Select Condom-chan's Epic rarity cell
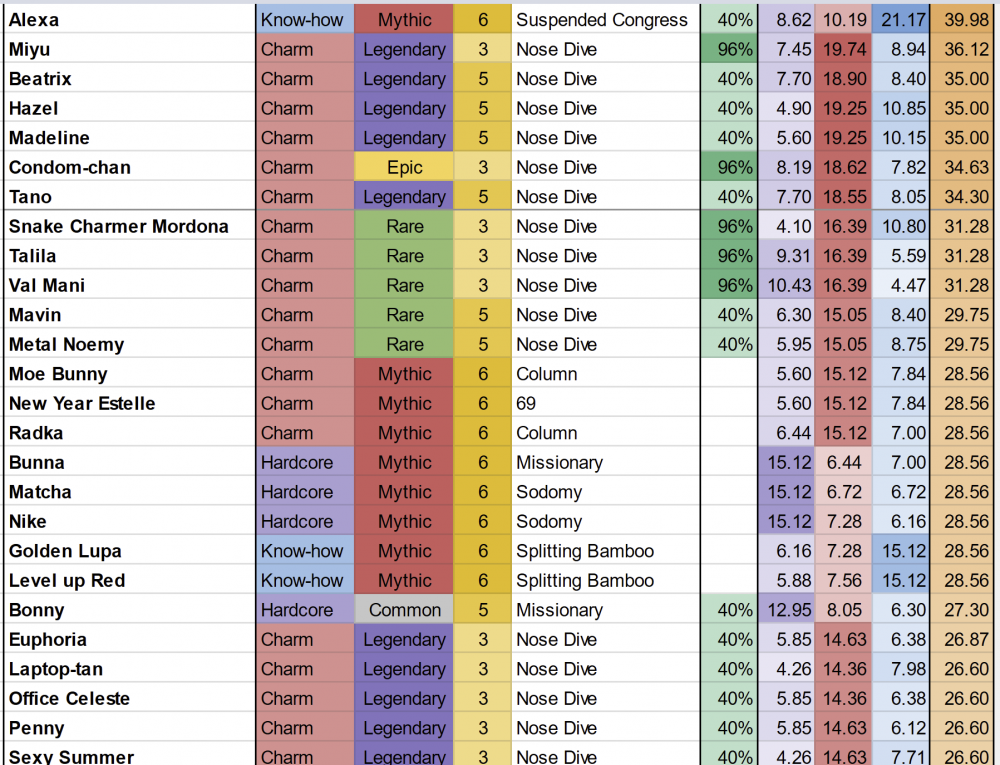Screen dimensions: 1000x765 (x=404, y=168)
